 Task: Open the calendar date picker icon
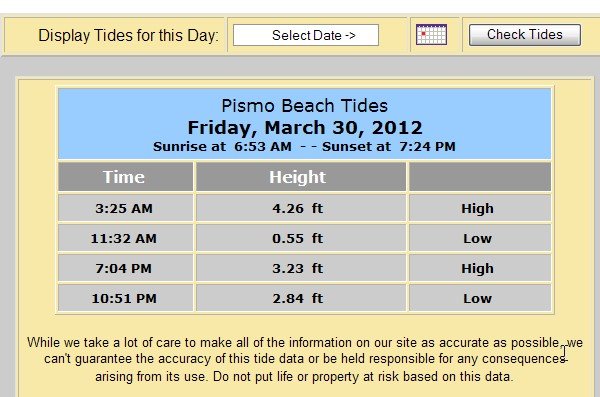[431, 34]
